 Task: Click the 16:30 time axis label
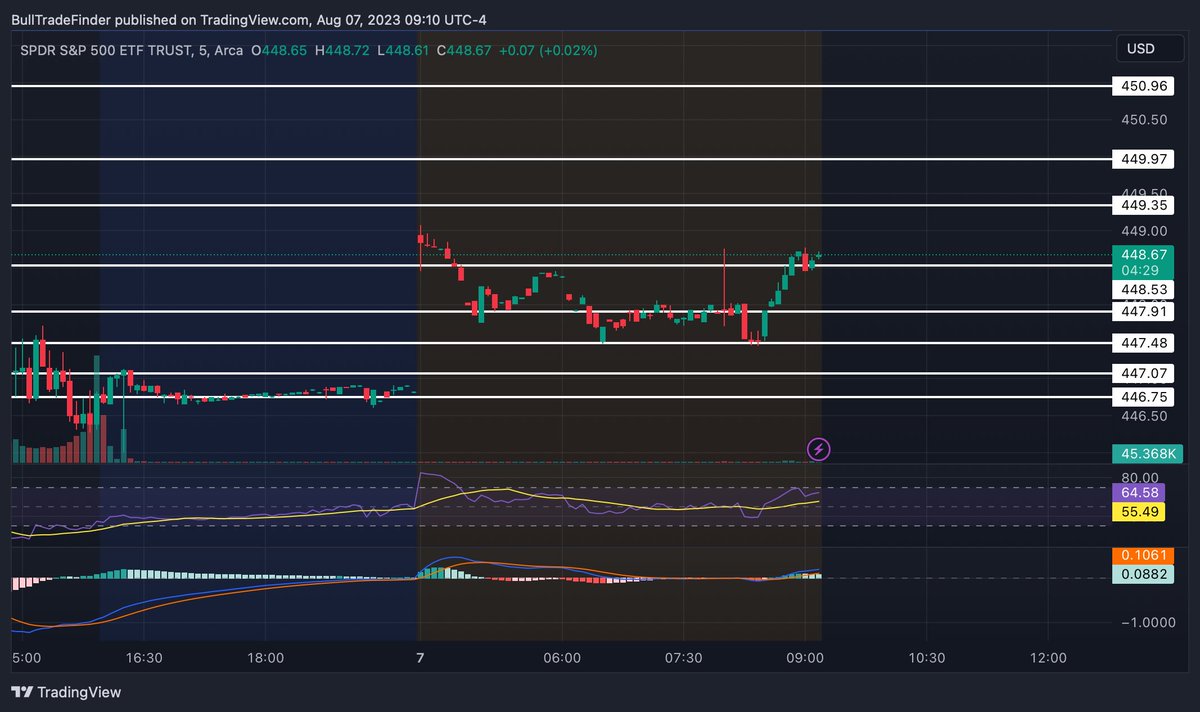pyautogui.click(x=144, y=657)
